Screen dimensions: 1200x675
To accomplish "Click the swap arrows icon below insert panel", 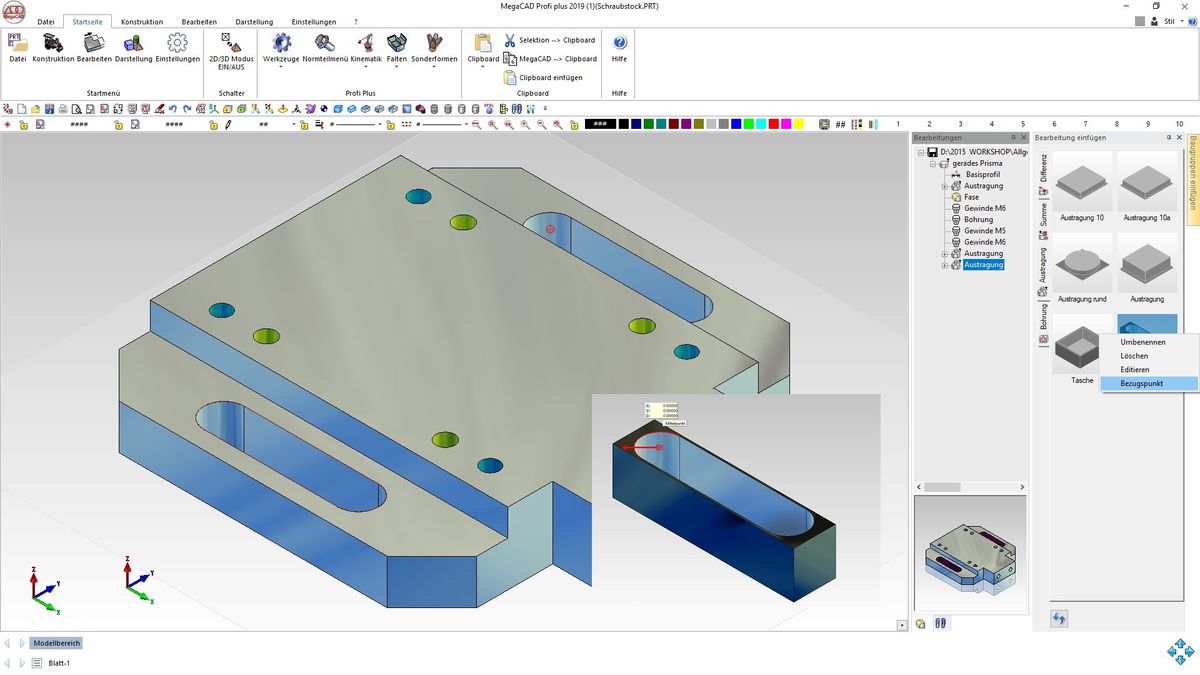I will coord(1059,619).
